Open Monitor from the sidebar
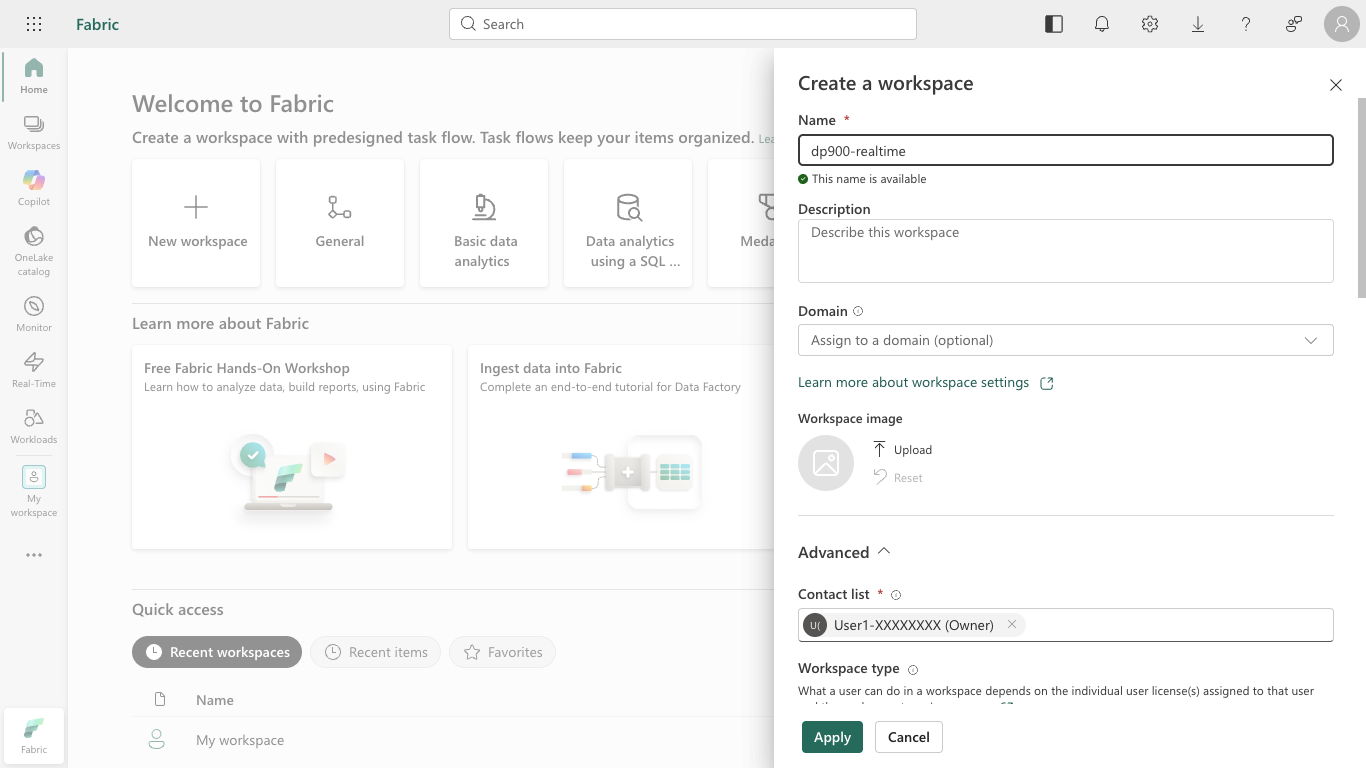 coord(34,314)
